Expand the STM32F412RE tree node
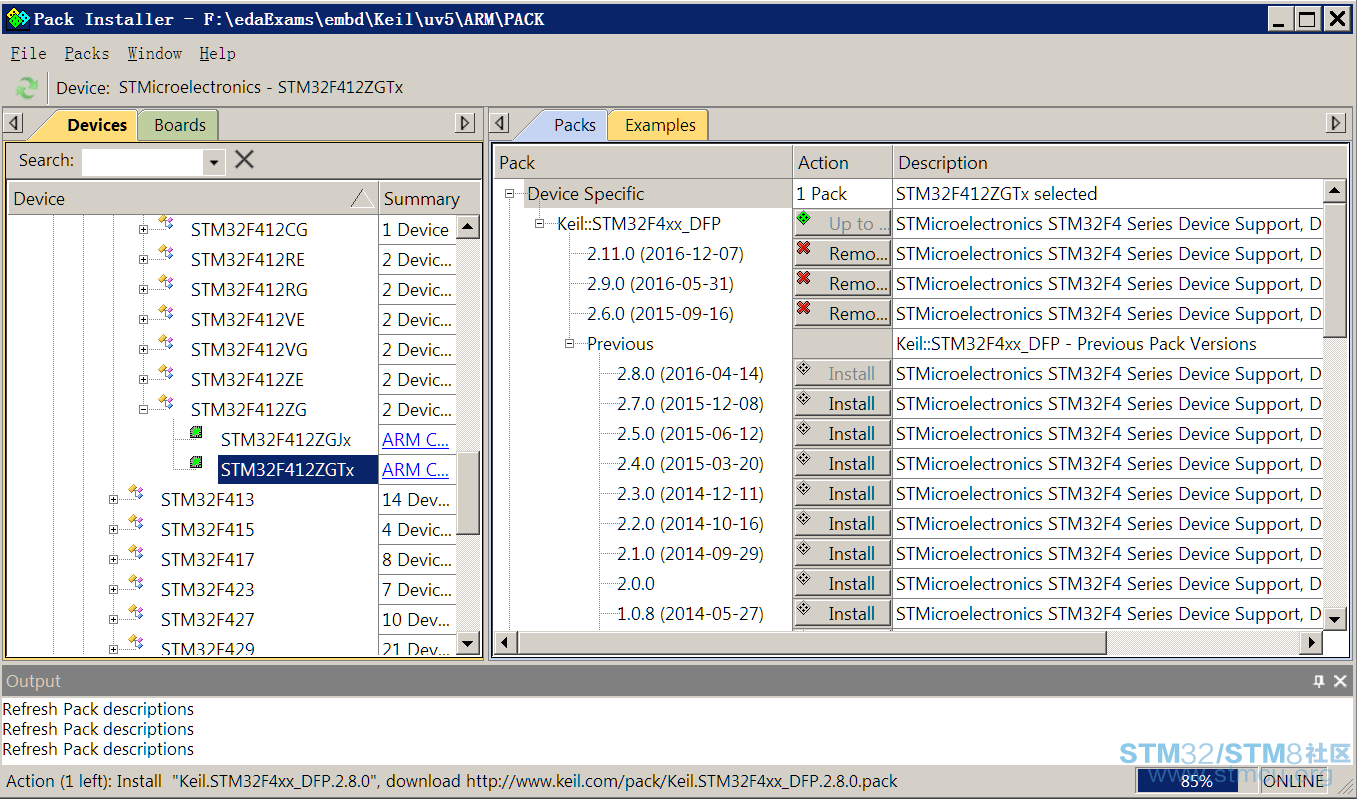1357x799 pixels. click(x=143, y=260)
